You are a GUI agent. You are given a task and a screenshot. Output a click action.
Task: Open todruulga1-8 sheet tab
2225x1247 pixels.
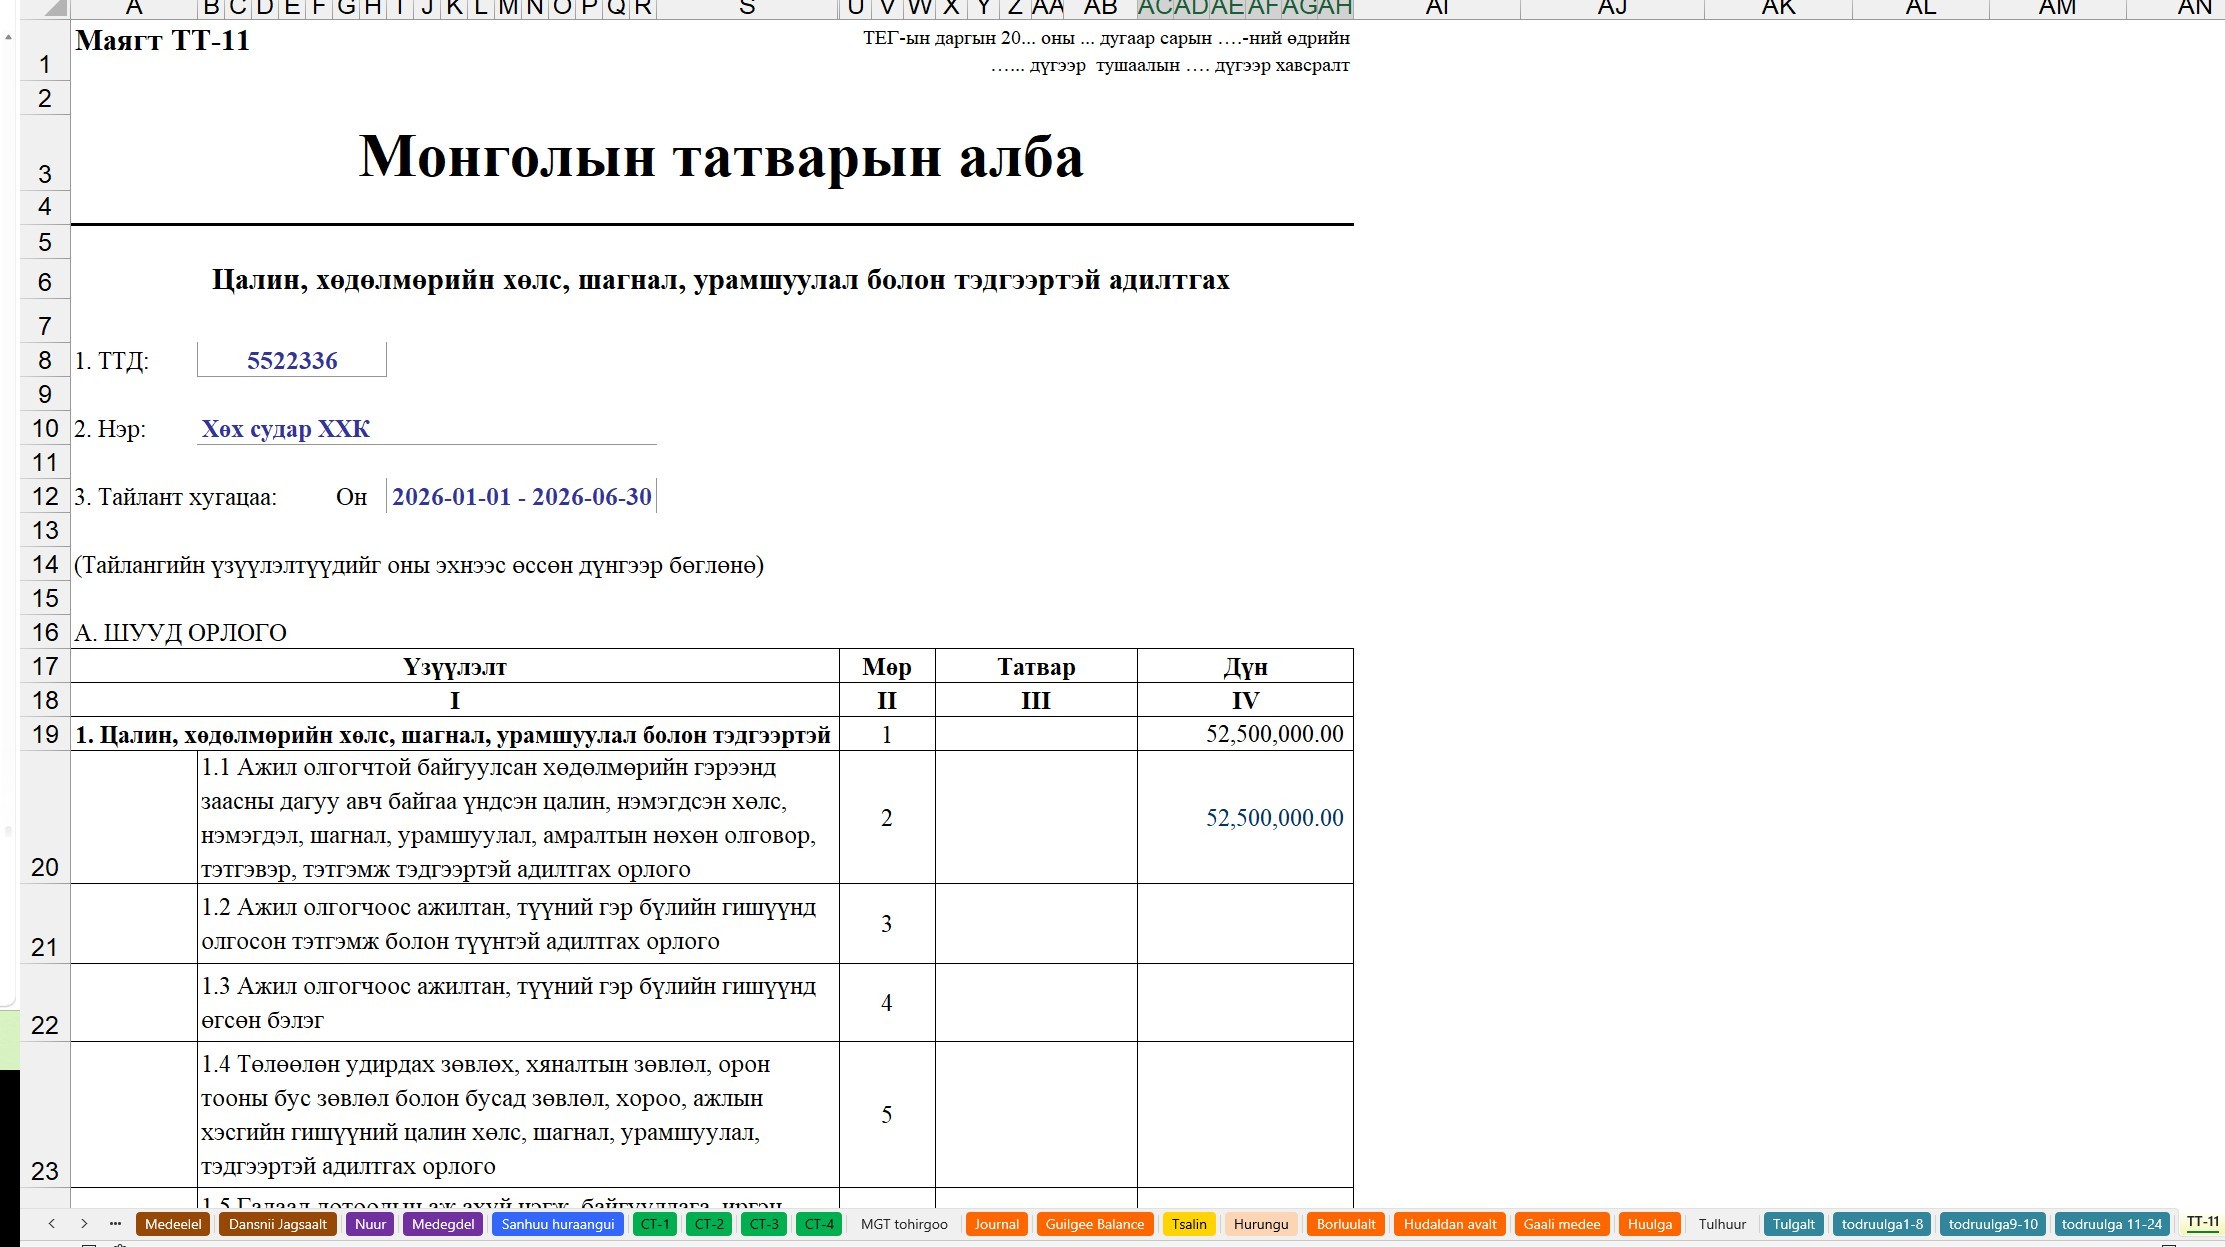click(1882, 1224)
